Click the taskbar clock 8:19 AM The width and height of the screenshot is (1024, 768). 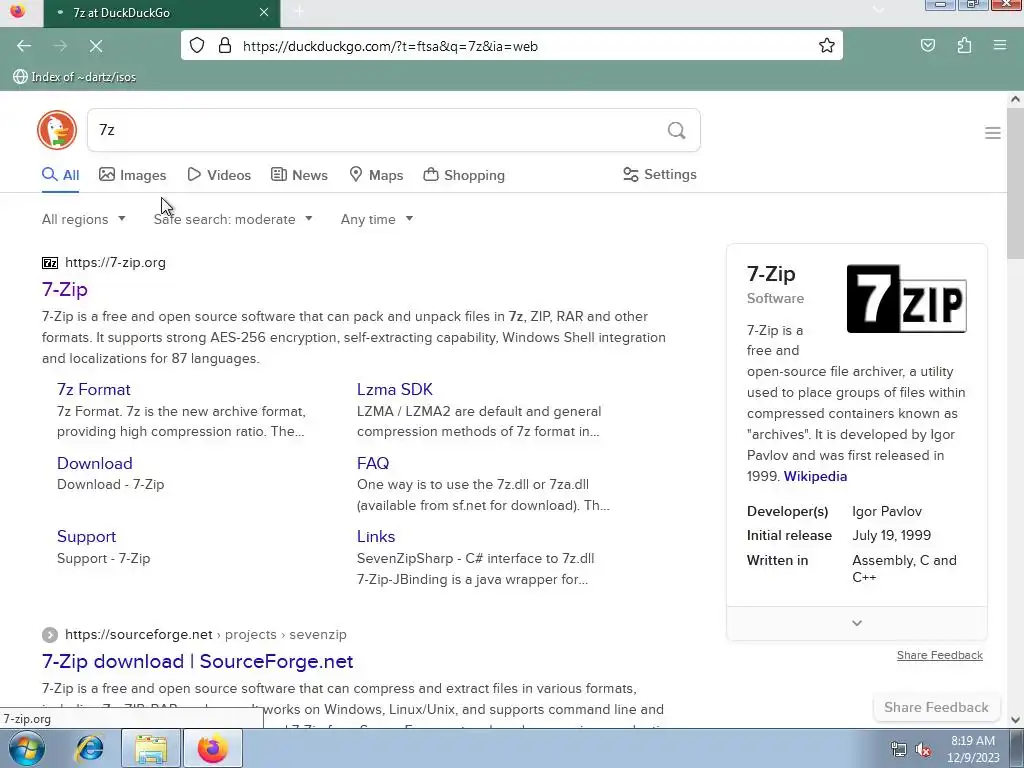pyautogui.click(x=972, y=741)
